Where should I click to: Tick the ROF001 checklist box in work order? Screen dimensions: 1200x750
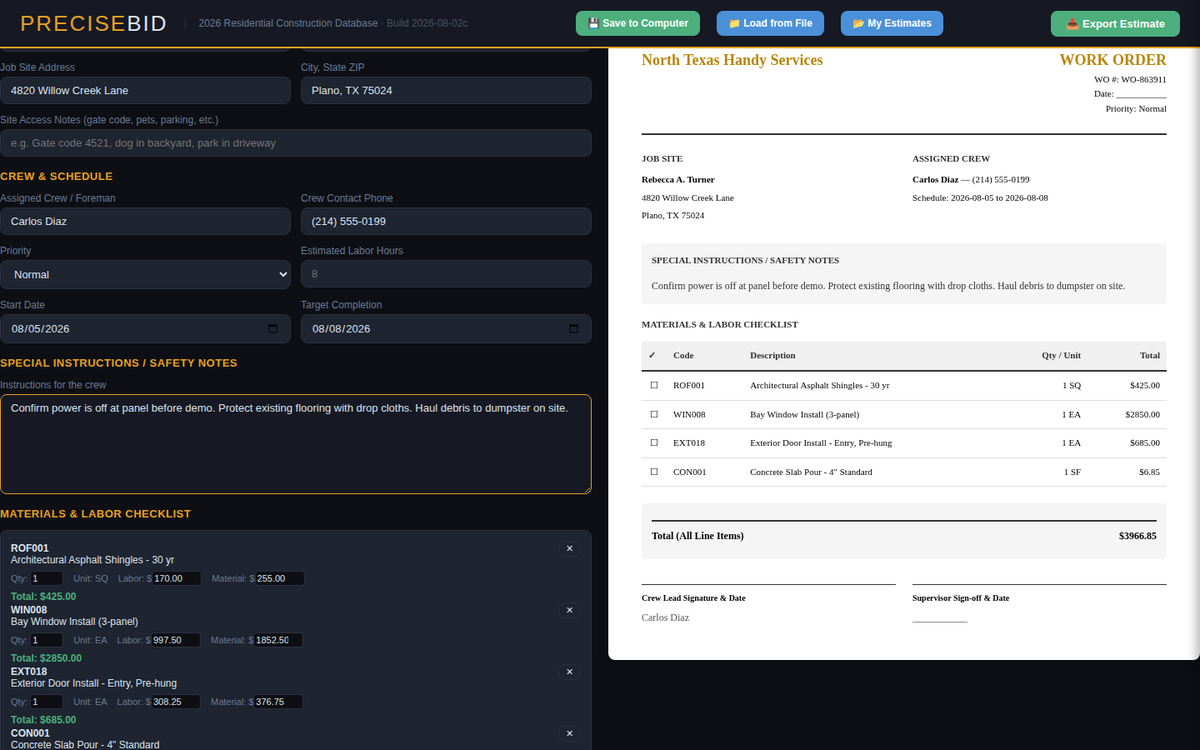pyautogui.click(x=654, y=385)
